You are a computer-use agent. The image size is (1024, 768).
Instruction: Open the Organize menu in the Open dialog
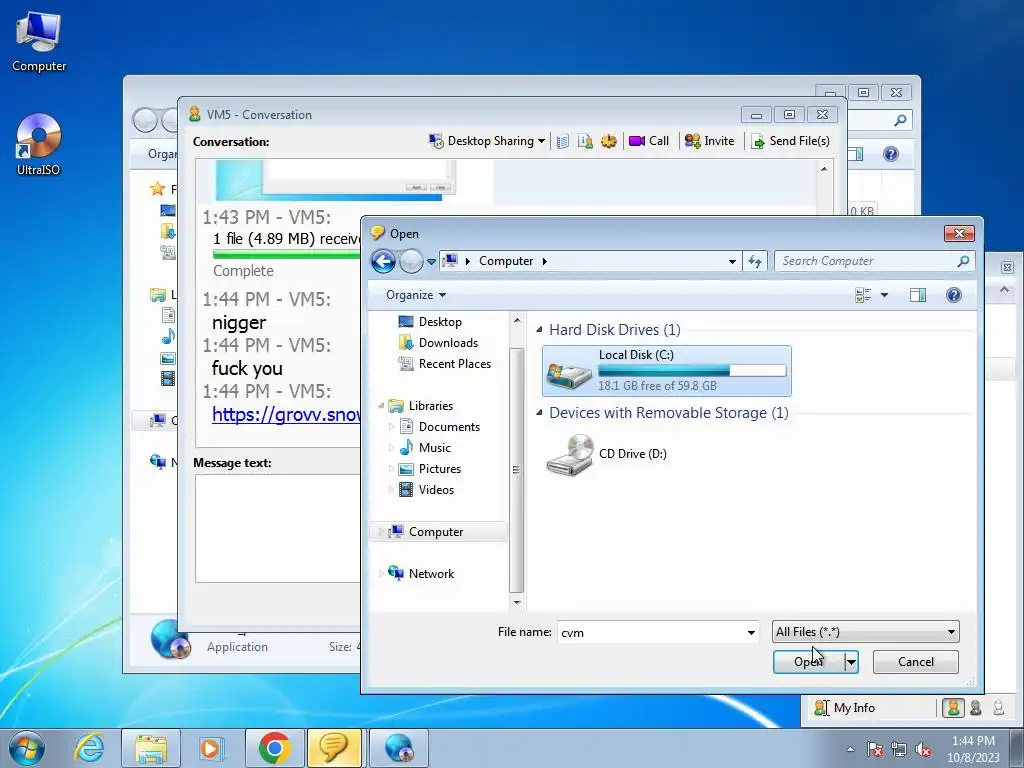416,295
